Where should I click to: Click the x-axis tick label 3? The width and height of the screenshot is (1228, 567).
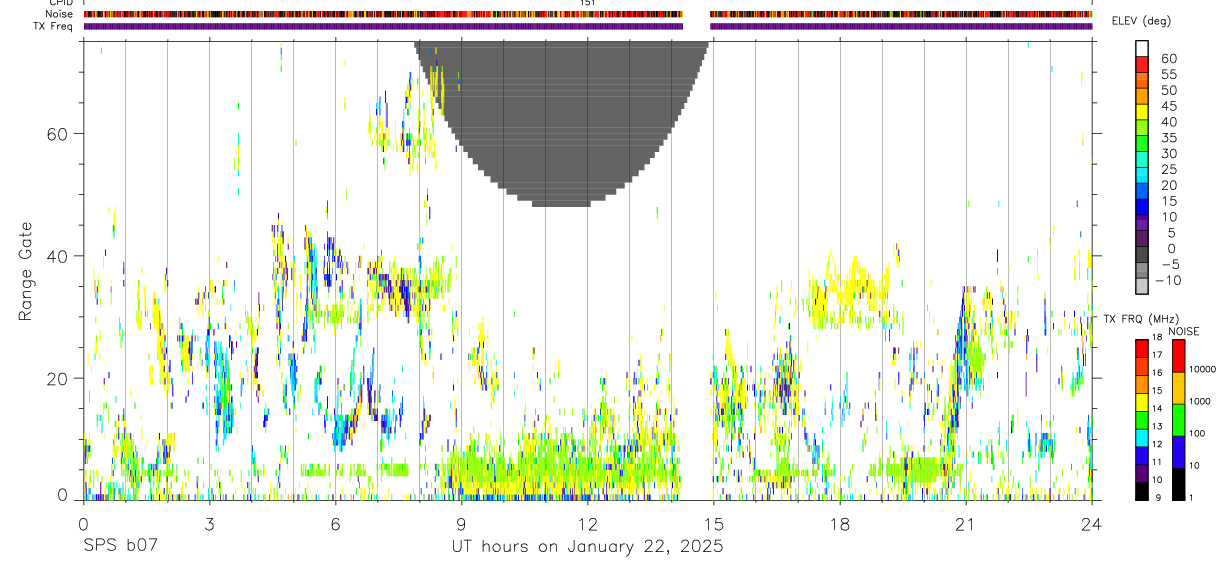(x=209, y=523)
